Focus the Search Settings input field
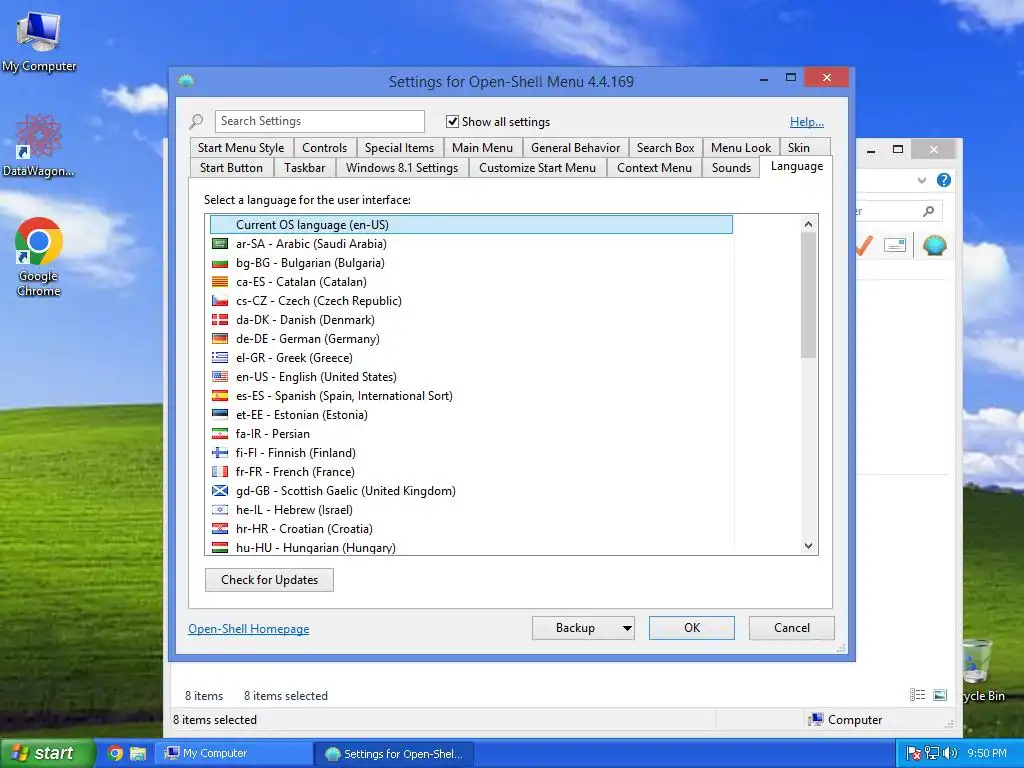This screenshot has height=768, width=1024. (319, 121)
